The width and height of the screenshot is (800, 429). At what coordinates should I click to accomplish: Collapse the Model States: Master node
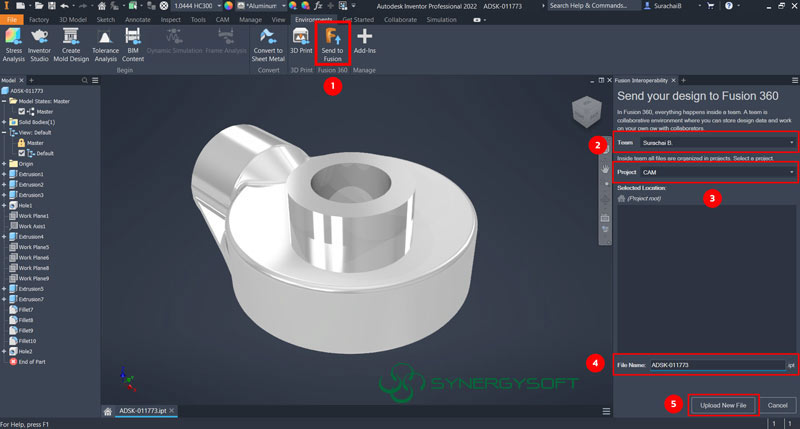click(x=4, y=101)
